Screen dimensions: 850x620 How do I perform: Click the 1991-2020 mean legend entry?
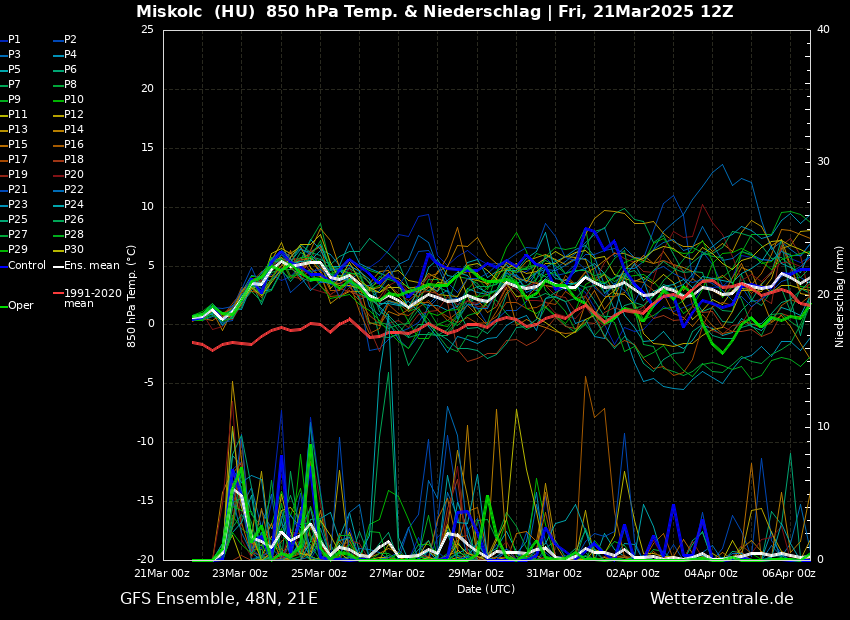[92, 298]
